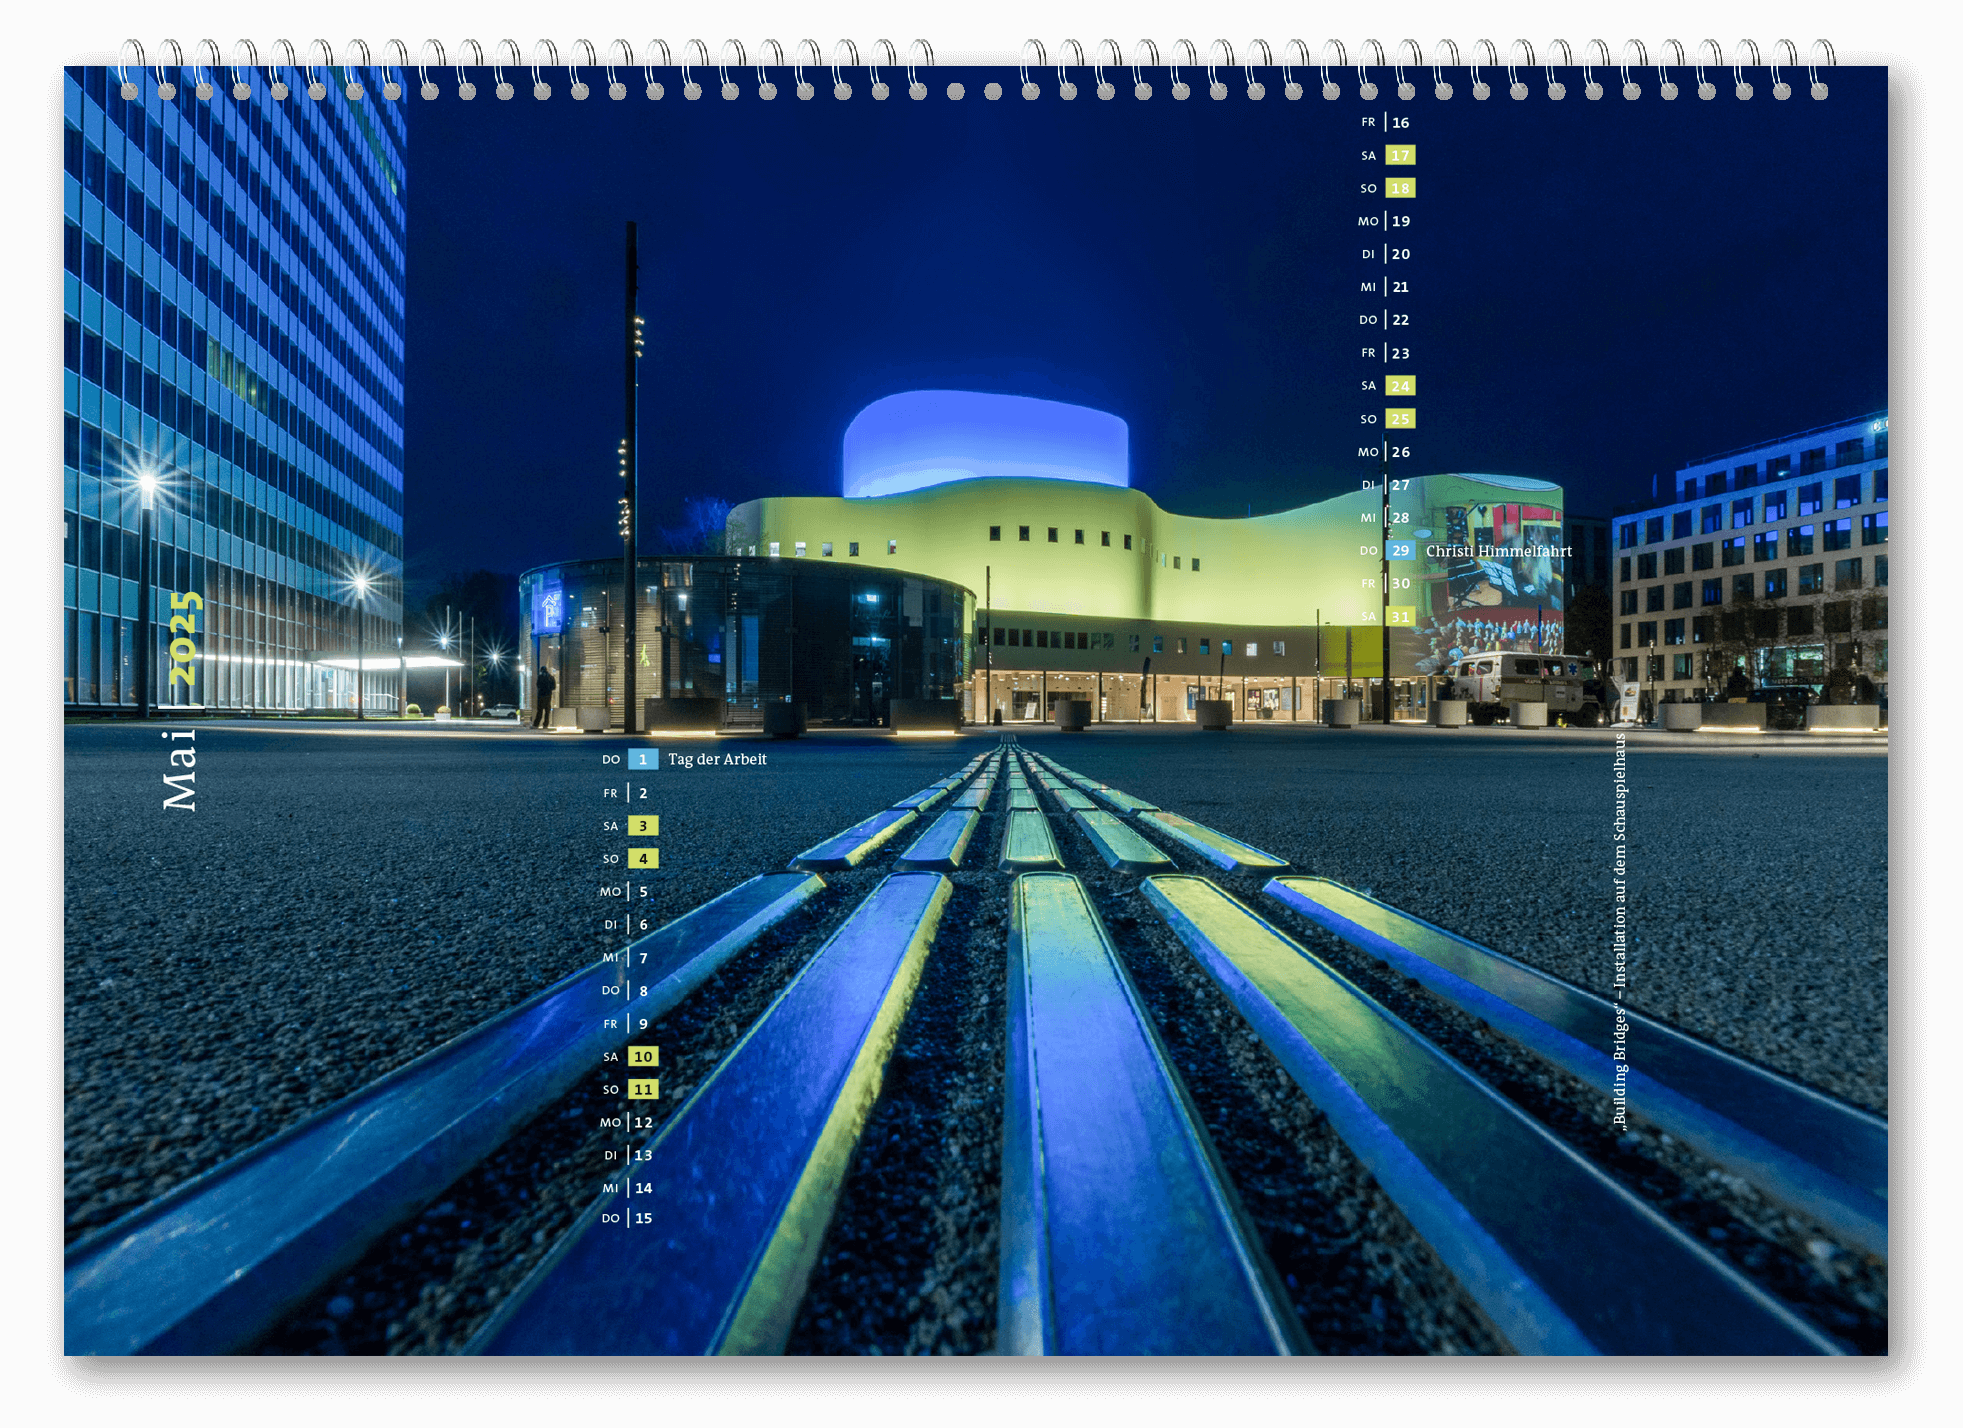Click Sunday 11 highlighted date
The width and height of the screenshot is (1963, 1428).
point(643,1090)
